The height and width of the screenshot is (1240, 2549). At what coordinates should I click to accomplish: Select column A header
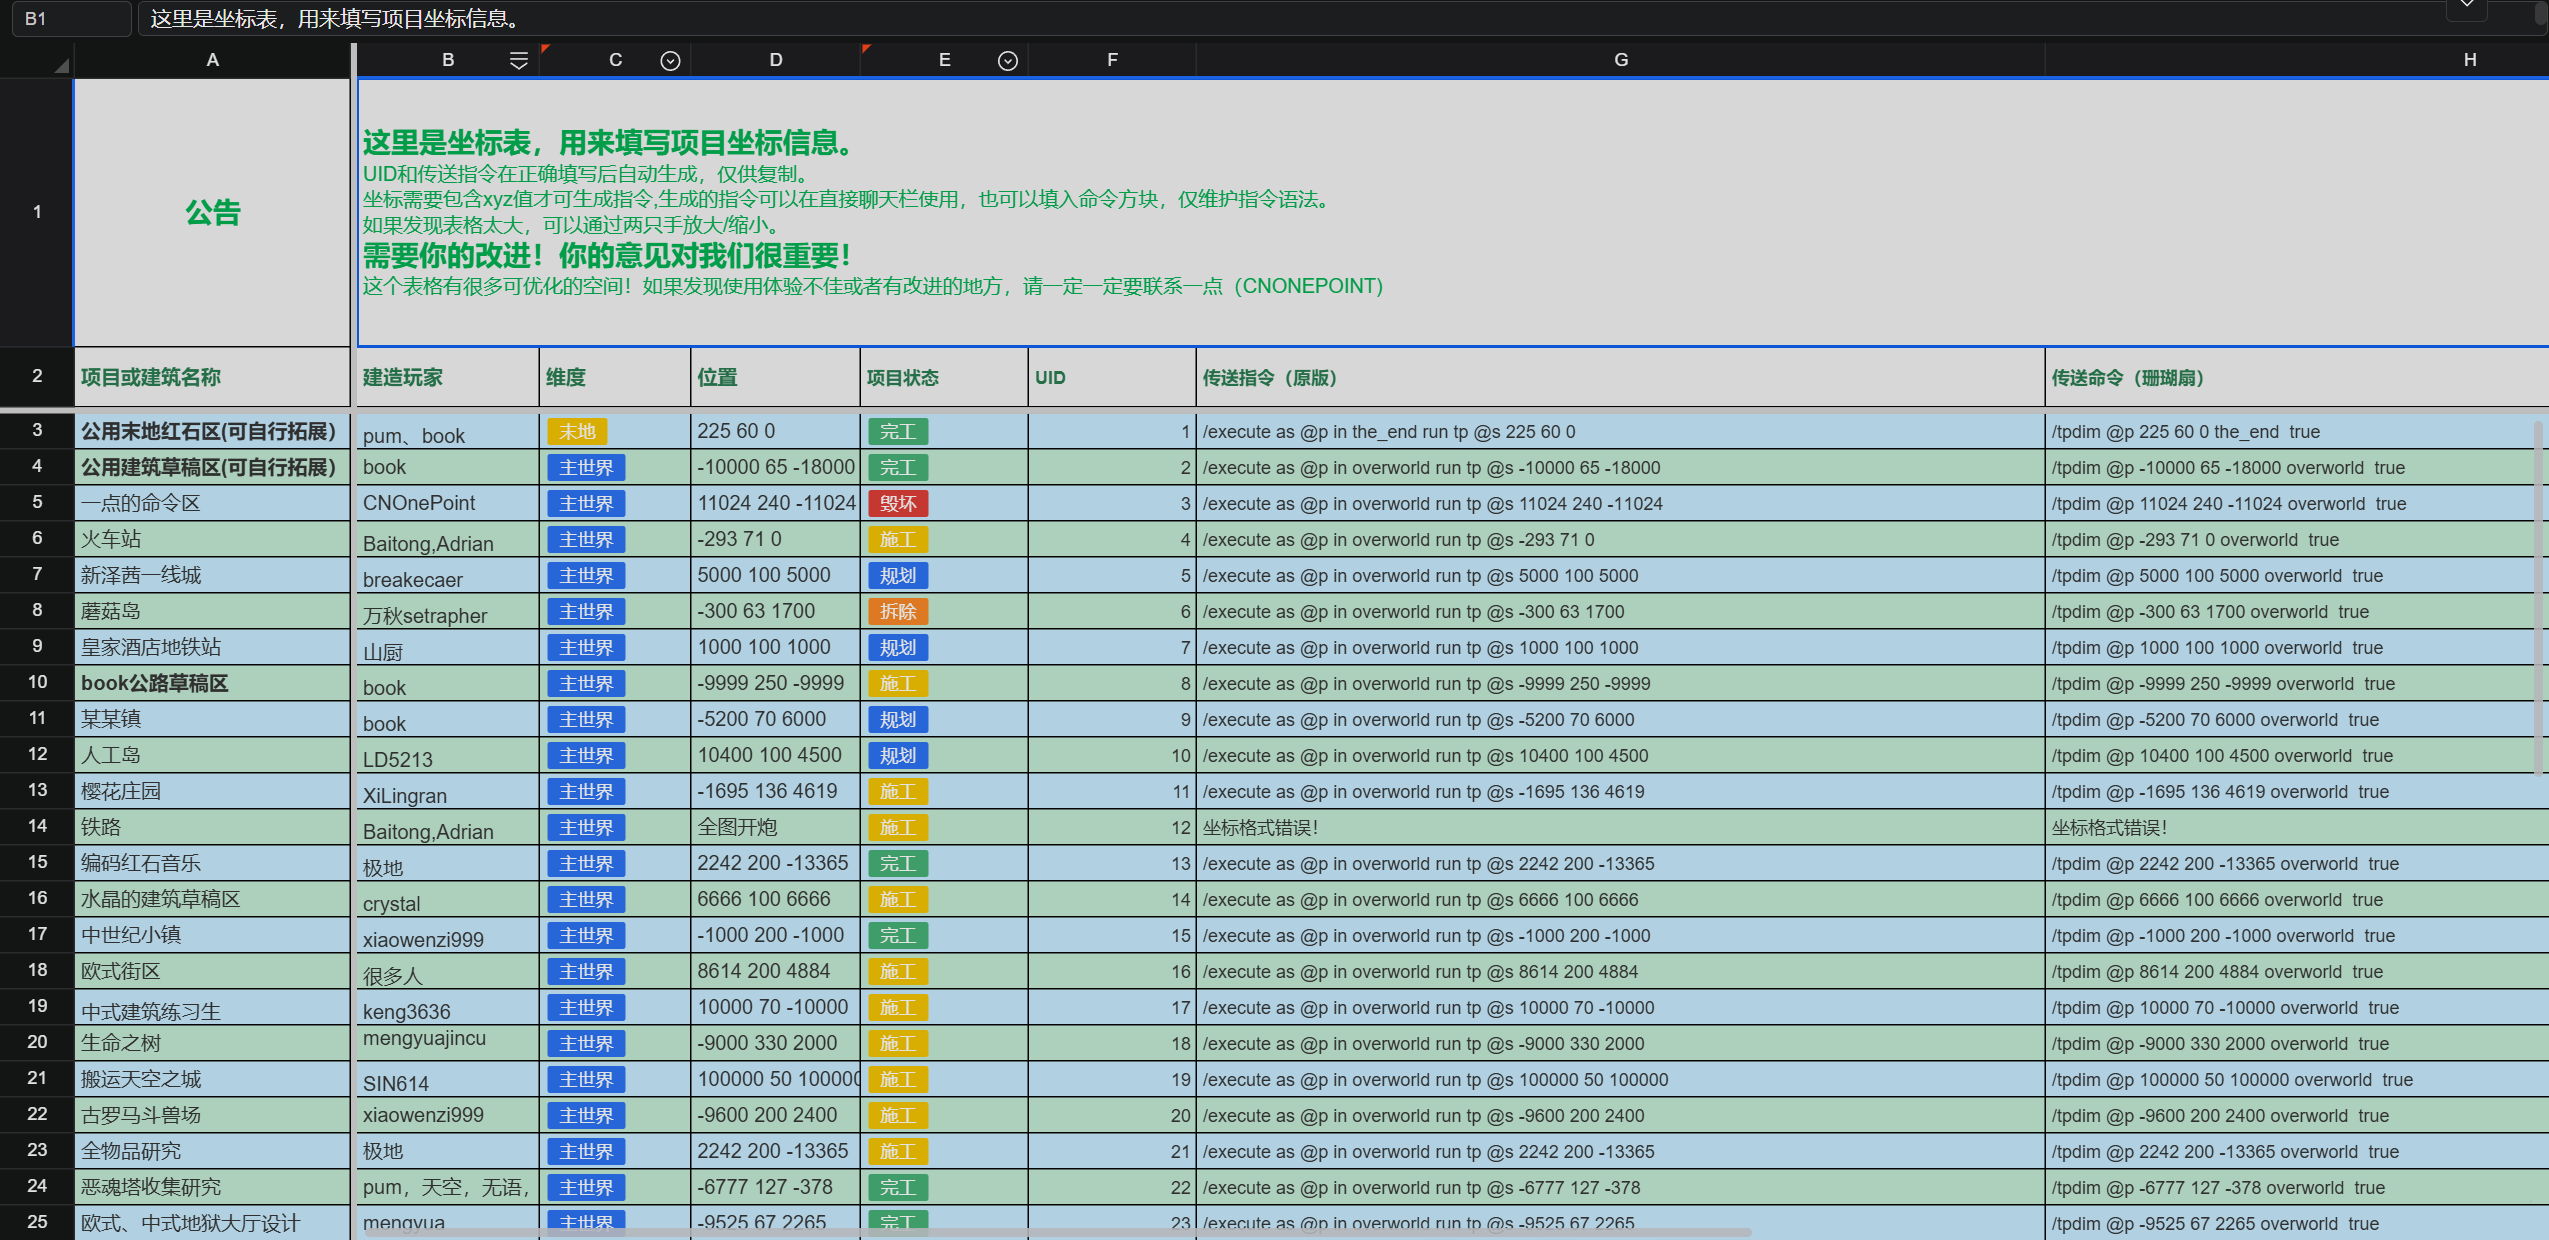[212, 60]
